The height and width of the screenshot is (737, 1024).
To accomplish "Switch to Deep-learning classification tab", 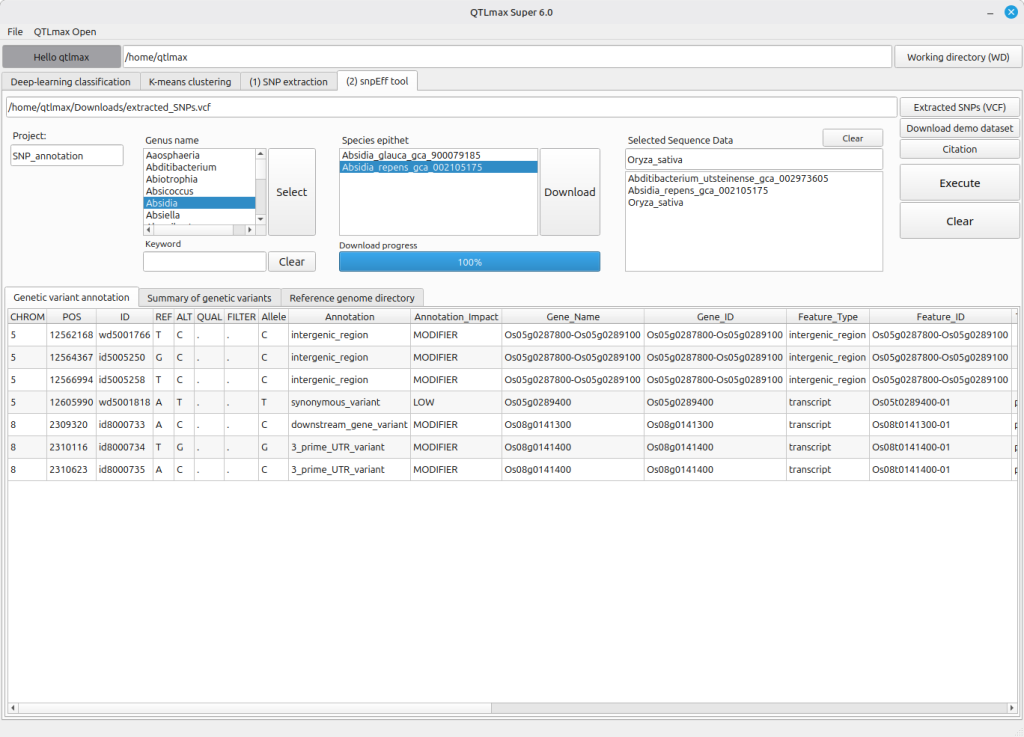I will [x=70, y=82].
